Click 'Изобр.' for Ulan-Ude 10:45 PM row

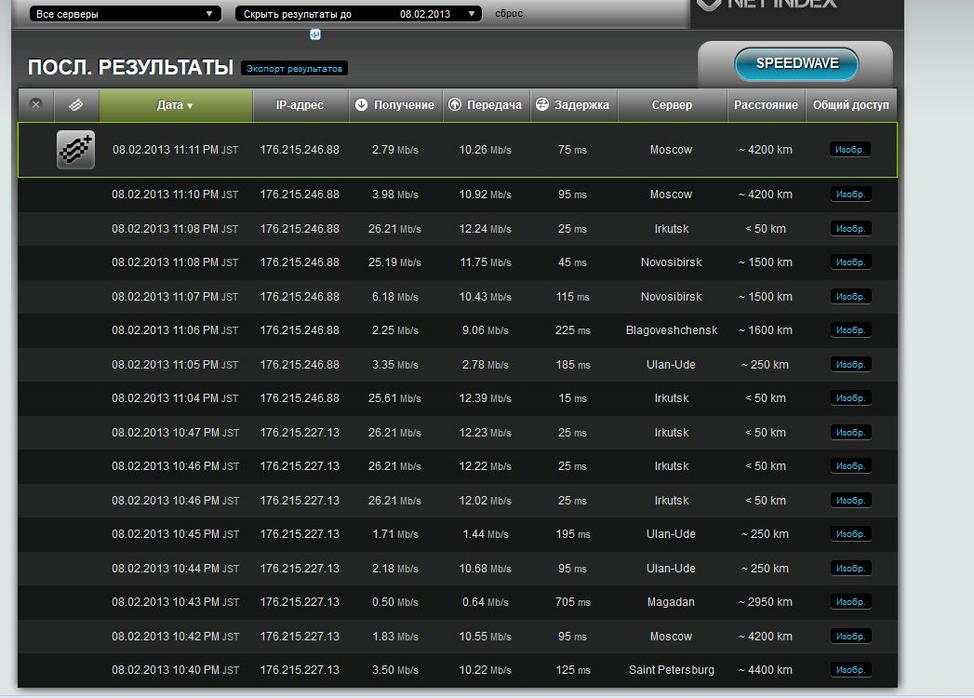pos(850,534)
